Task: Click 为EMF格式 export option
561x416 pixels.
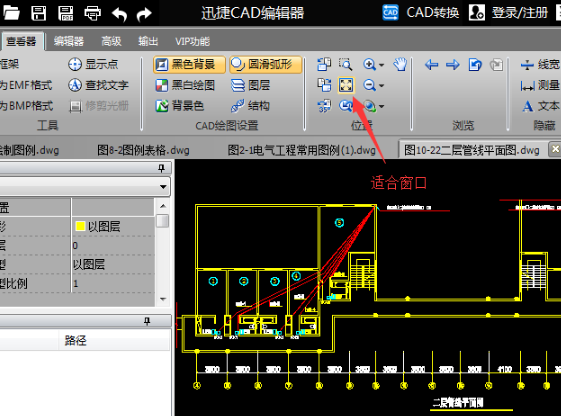Action: [x=26, y=85]
